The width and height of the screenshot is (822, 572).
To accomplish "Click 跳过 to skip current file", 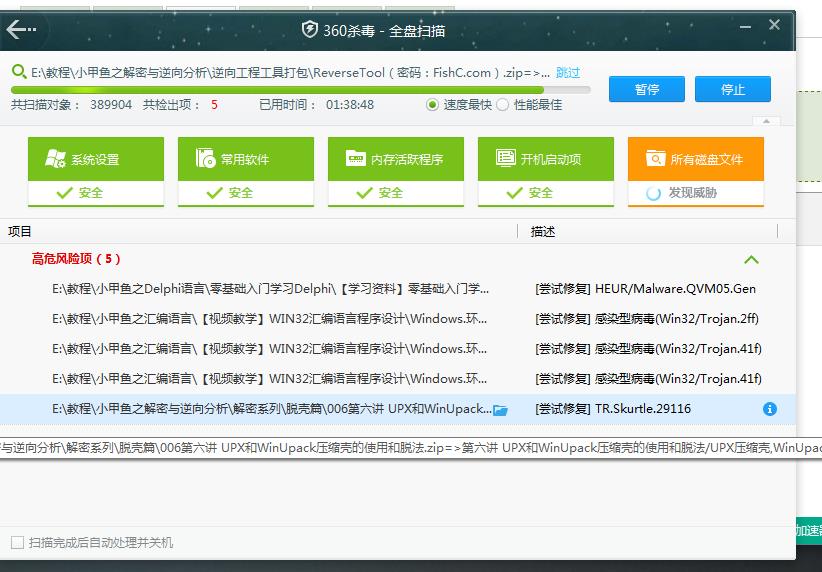I will pos(568,72).
